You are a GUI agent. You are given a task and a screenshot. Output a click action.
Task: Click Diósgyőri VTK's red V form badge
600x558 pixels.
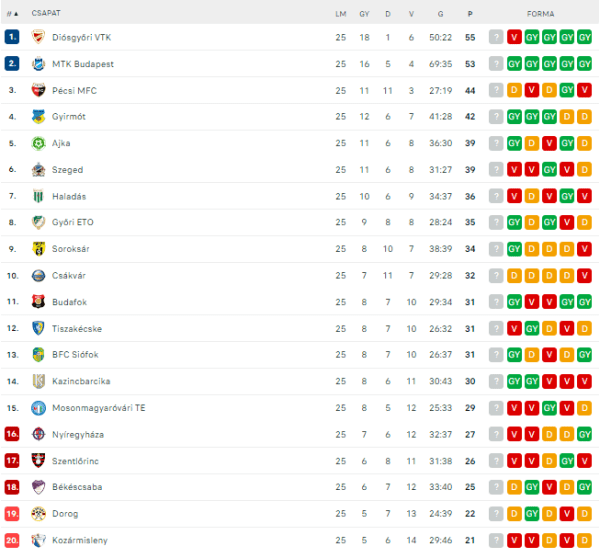pyautogui.click(x=514, y=37)
